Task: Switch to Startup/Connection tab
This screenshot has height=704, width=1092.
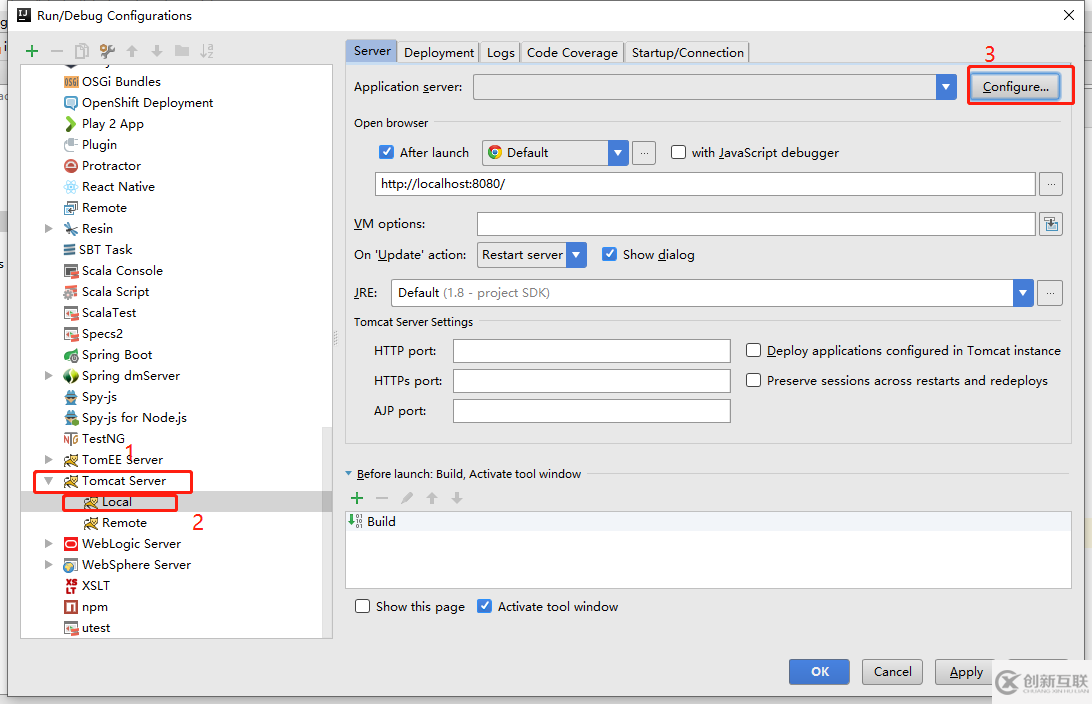Action: point(687,52)
